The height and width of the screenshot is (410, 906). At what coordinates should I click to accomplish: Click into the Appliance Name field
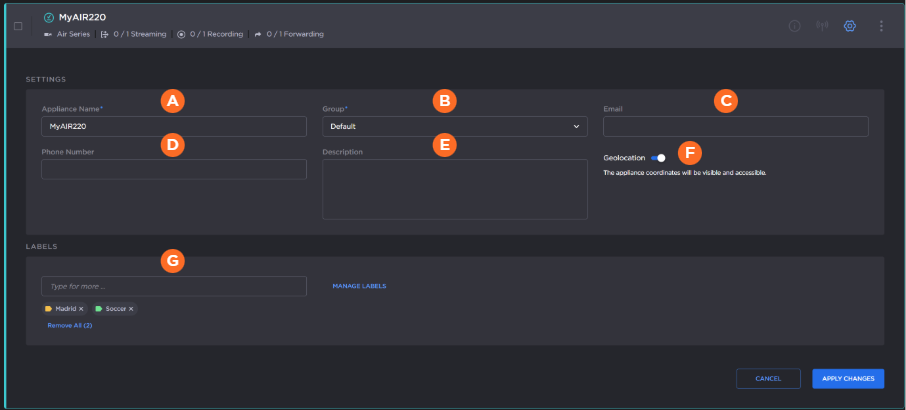(173, 127)
